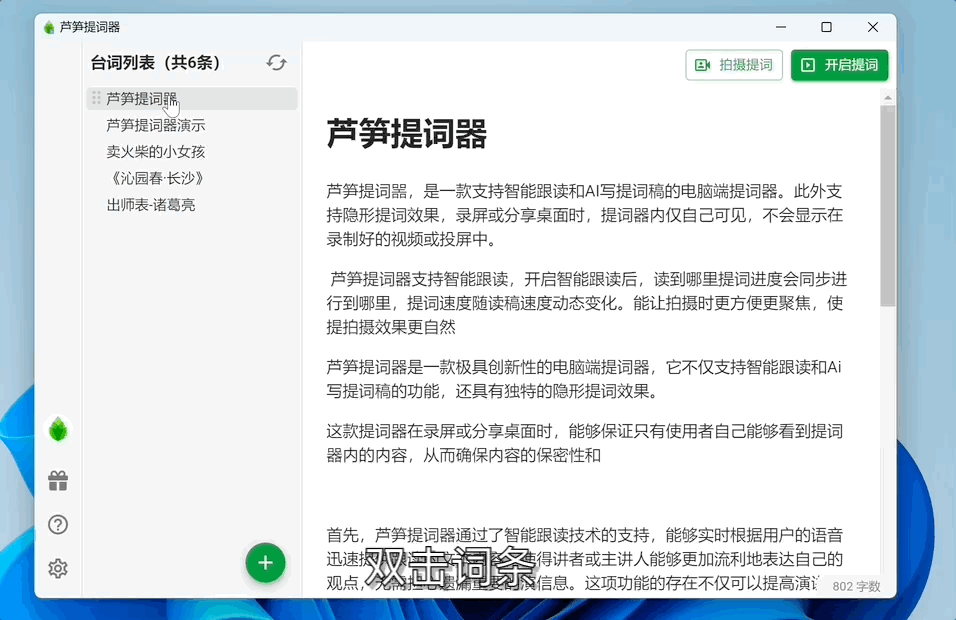The width and height of the screenshot is (956, 620).
Task: Close the 芦笋提词器 window
Action: click(873, 27)
